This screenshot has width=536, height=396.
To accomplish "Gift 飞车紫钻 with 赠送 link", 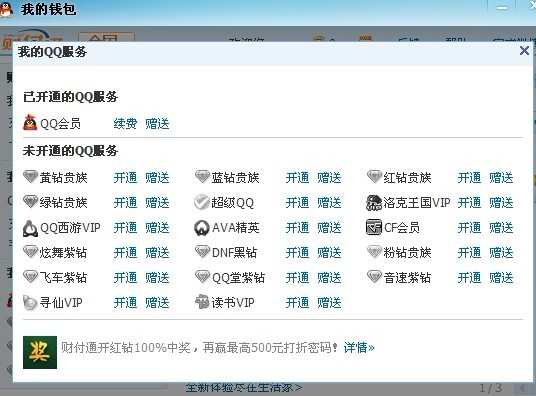I will tap(157, 278).
